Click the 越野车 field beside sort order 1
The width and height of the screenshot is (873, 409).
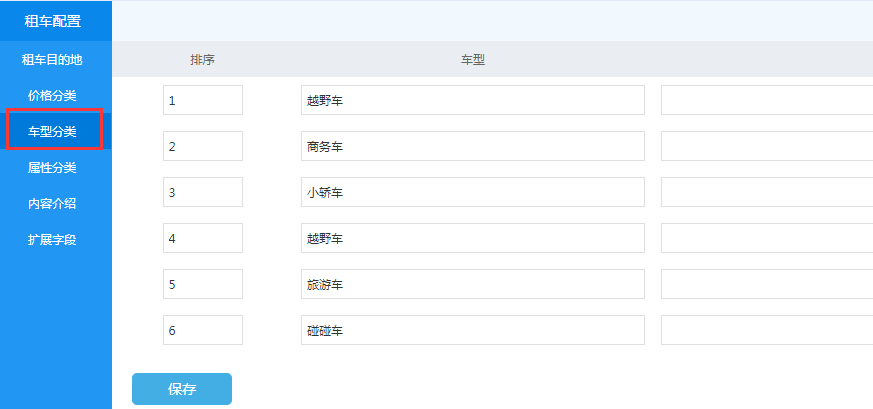coord(472,100)
